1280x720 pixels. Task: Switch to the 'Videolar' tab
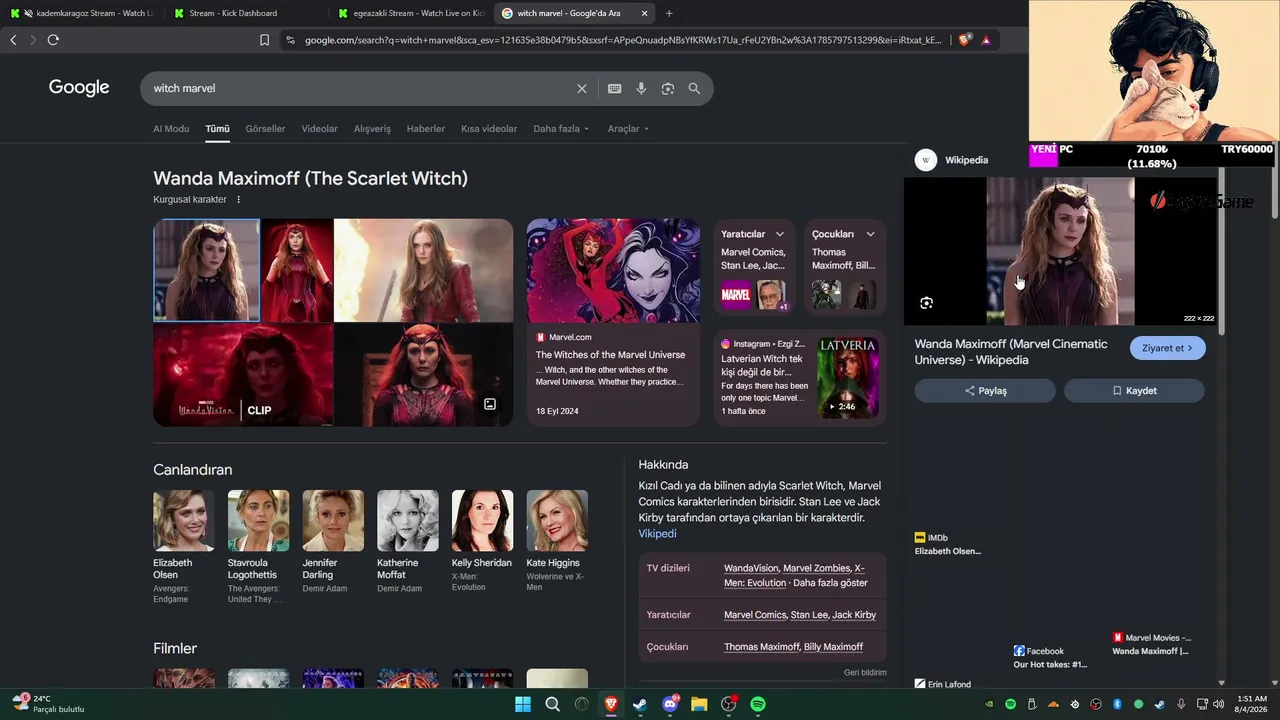(320, 129)
